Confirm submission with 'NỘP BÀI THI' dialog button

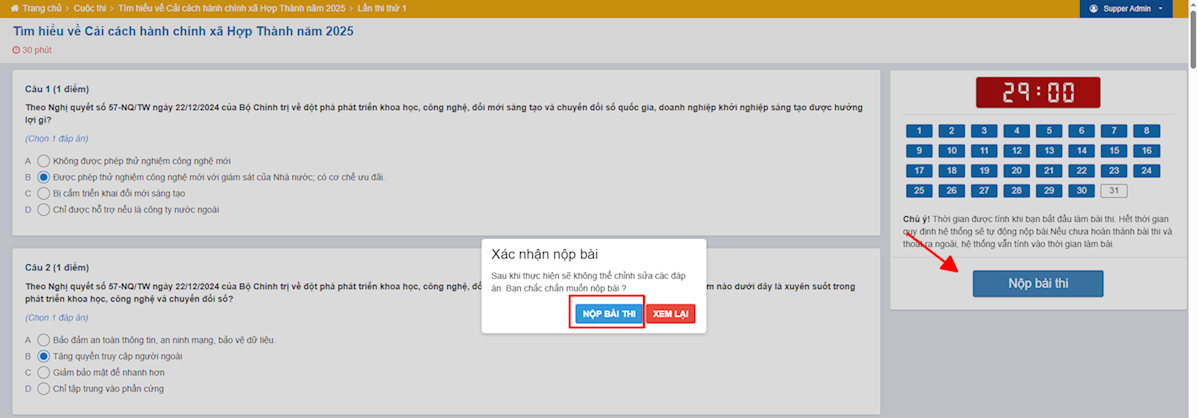(x=609, y=313)
